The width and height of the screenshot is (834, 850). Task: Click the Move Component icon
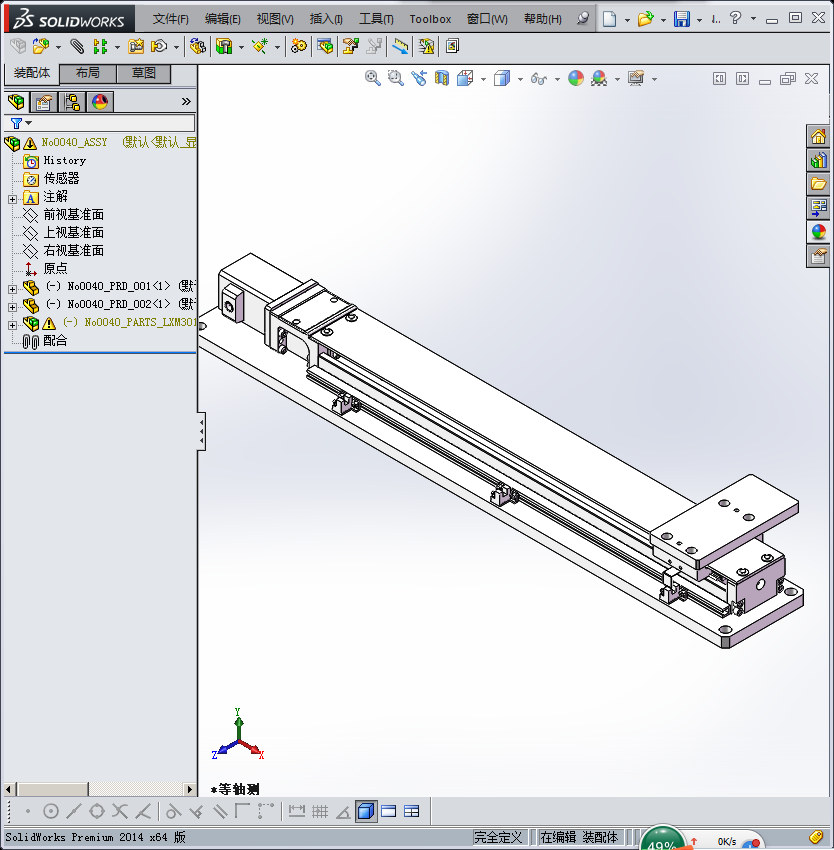point(159,47)
